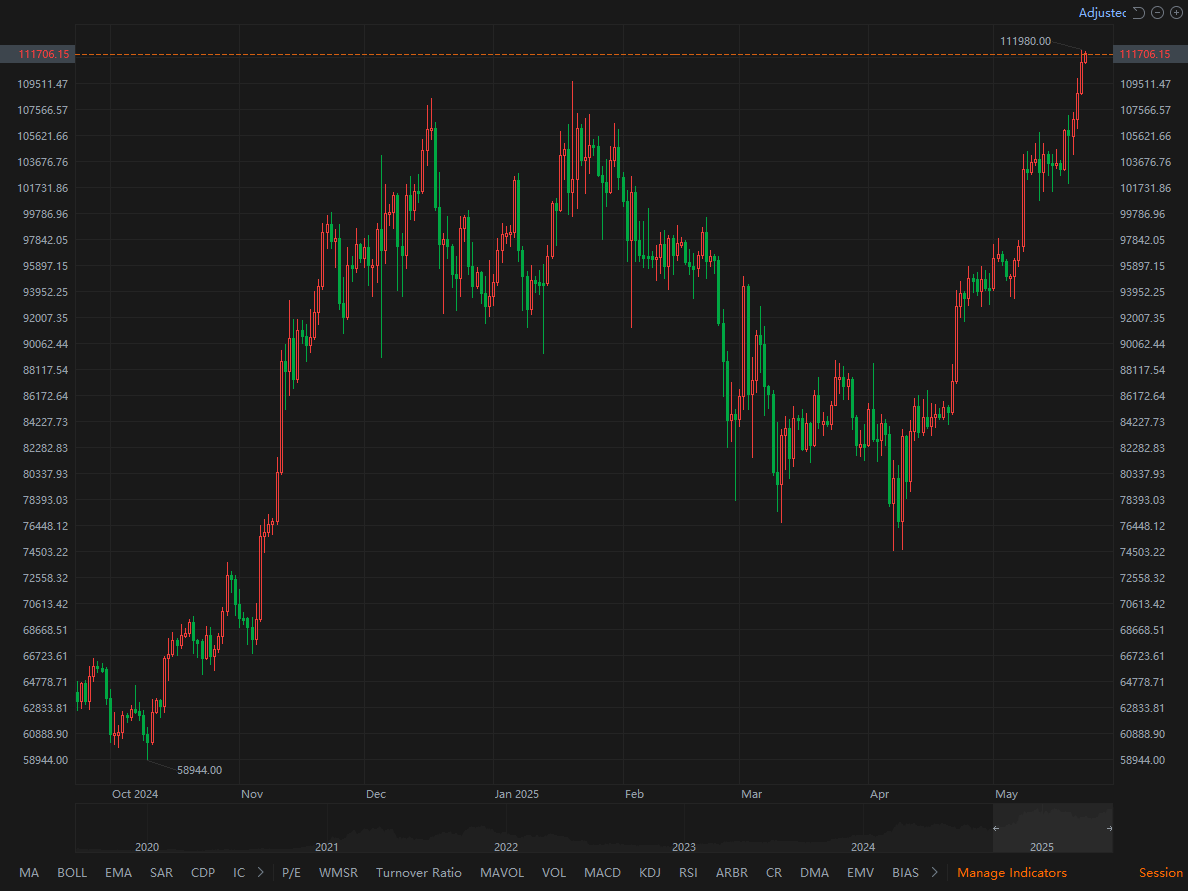Zoom out the chart with minus icon
This screenshot has height=891, width=1188.
tap(1157, 13)
